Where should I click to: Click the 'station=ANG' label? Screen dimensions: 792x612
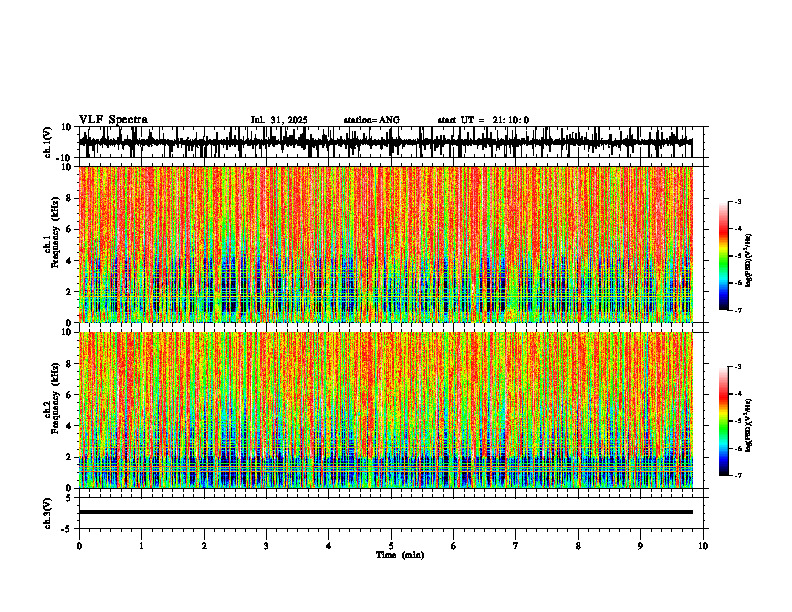[x=372, y=120]
